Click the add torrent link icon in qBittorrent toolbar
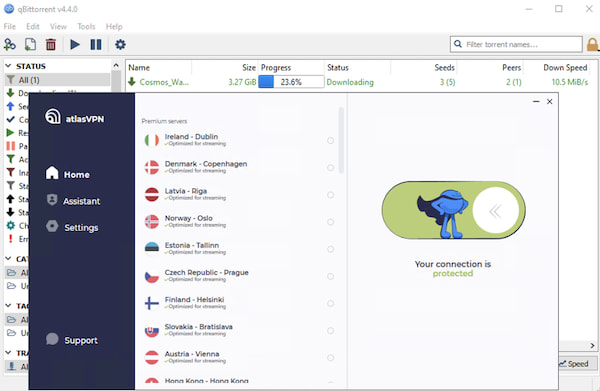This screenshot has width=600, height=391. coord(10,44)
